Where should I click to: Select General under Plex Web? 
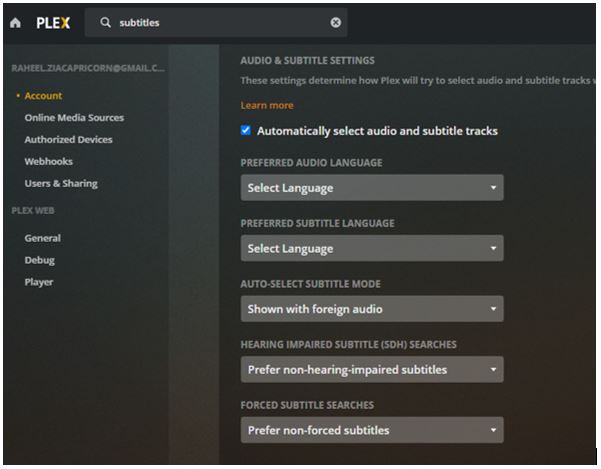click(x=43, y=238)
